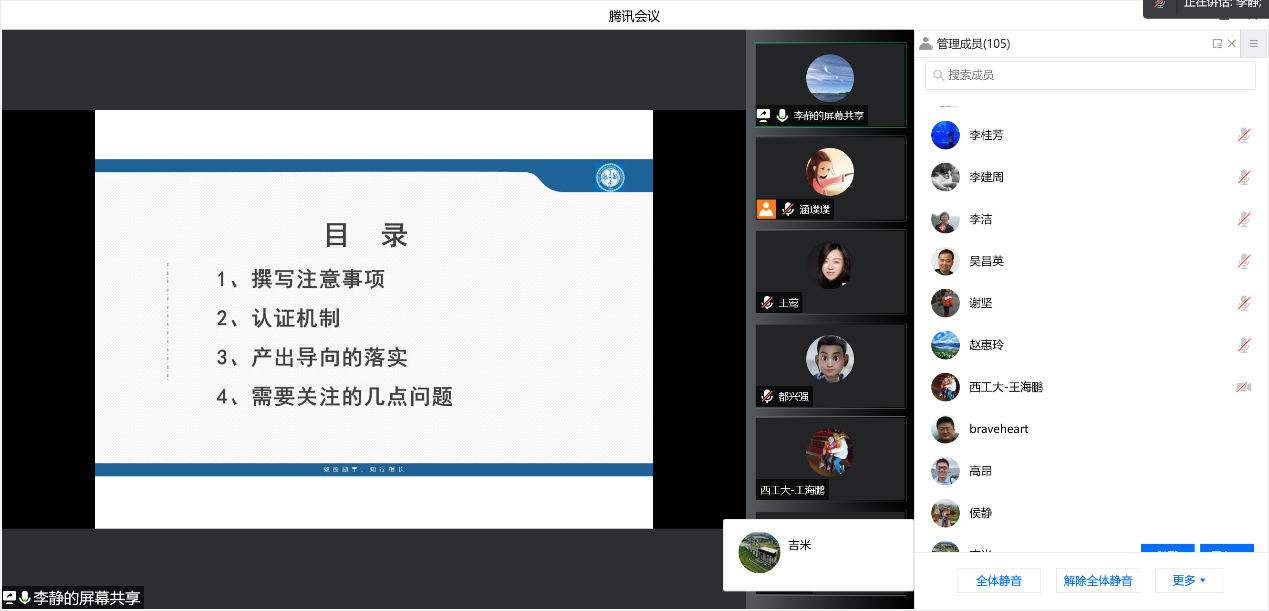The image size is (1269, 611).
Task: Click the green microphone icon on 李静's tile
Action: point(782,115)
